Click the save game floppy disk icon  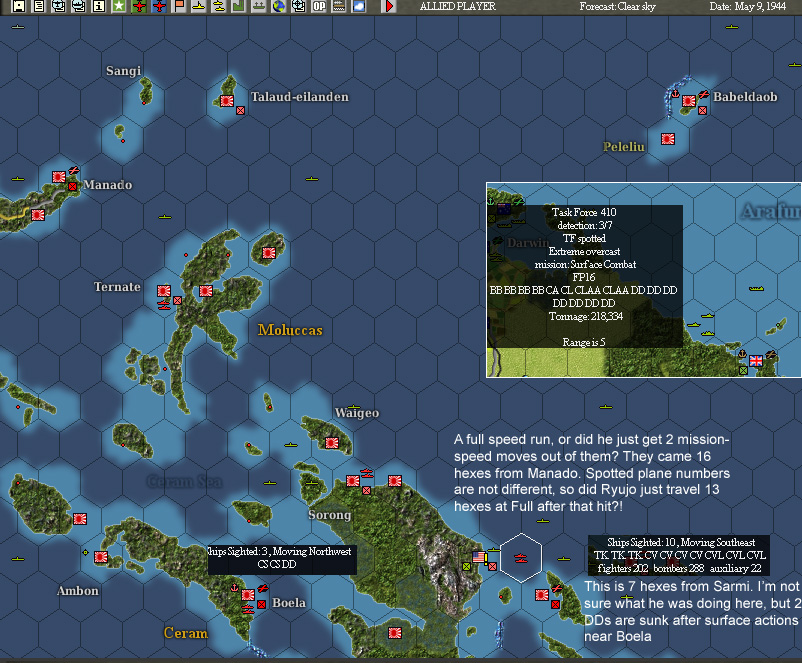pyautogui.click(x=19, y=6)
